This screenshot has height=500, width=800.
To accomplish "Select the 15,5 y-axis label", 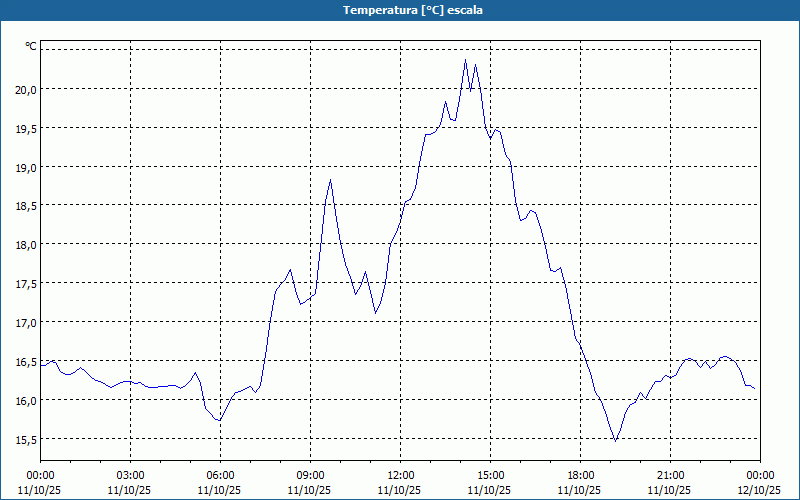I will 24,440.
